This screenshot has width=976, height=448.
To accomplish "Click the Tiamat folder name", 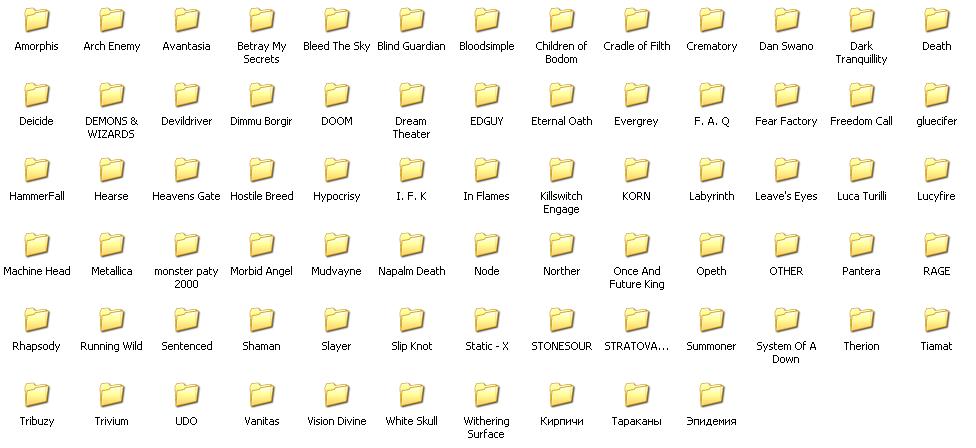I will (x=936, y=346).
